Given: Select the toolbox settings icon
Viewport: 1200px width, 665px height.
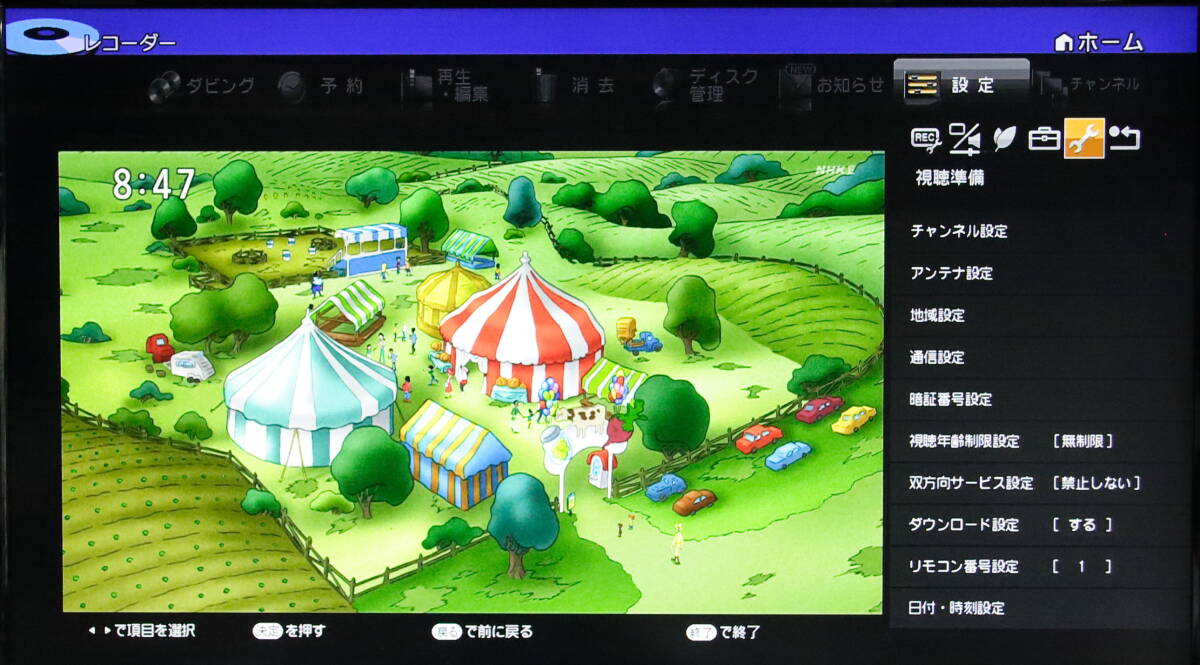Looking at the screenshot, I should point(1044,139).
